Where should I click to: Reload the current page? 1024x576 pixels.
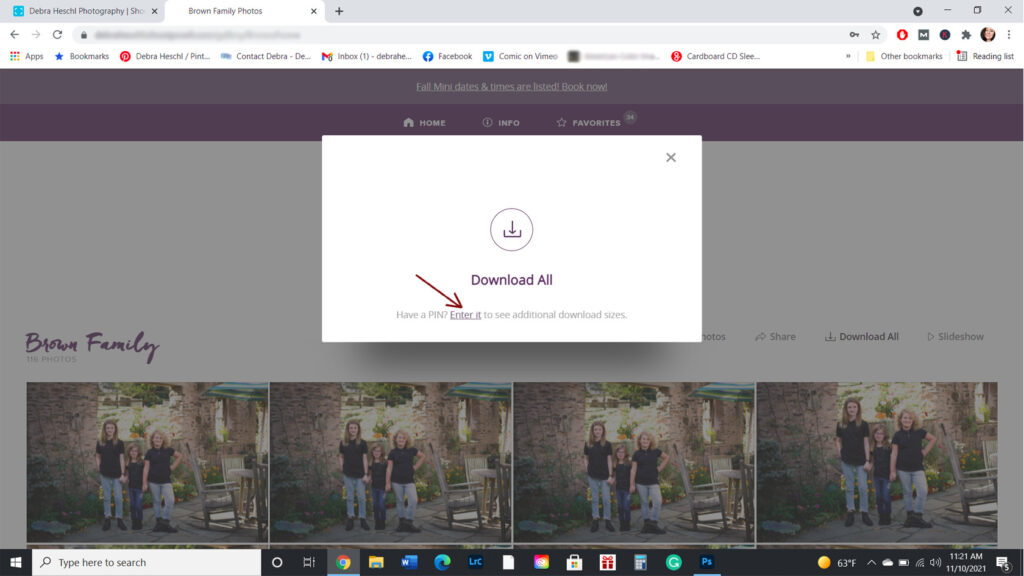[x=57, y=35]
